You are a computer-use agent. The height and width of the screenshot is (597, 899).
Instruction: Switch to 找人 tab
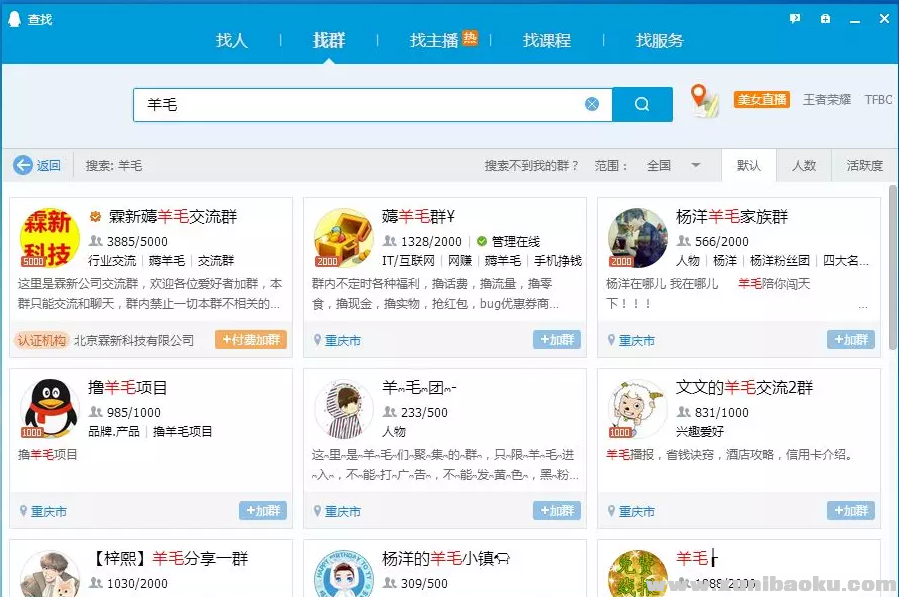pos(231,40)
